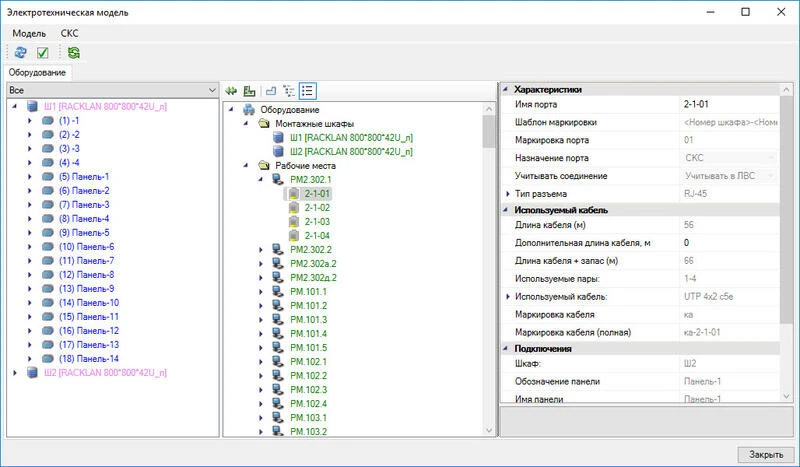Open the Модель menu

click(x=29, y=33)
